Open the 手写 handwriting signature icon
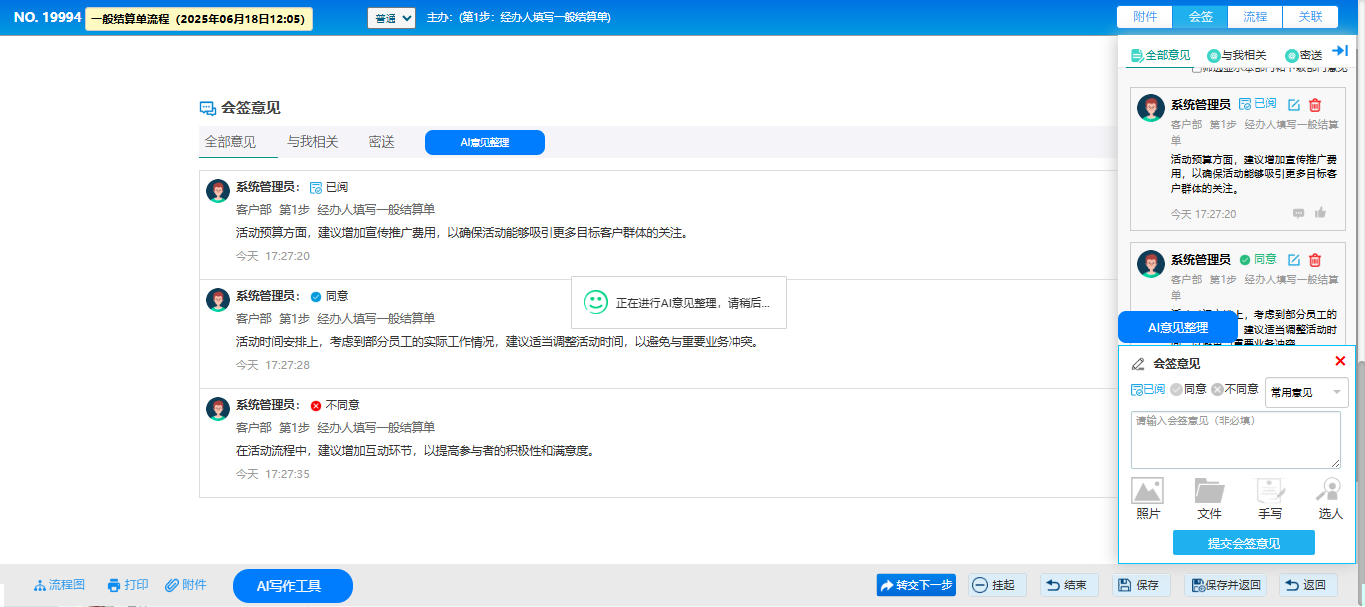1365x607 pixels. [x=1270, y=490]
